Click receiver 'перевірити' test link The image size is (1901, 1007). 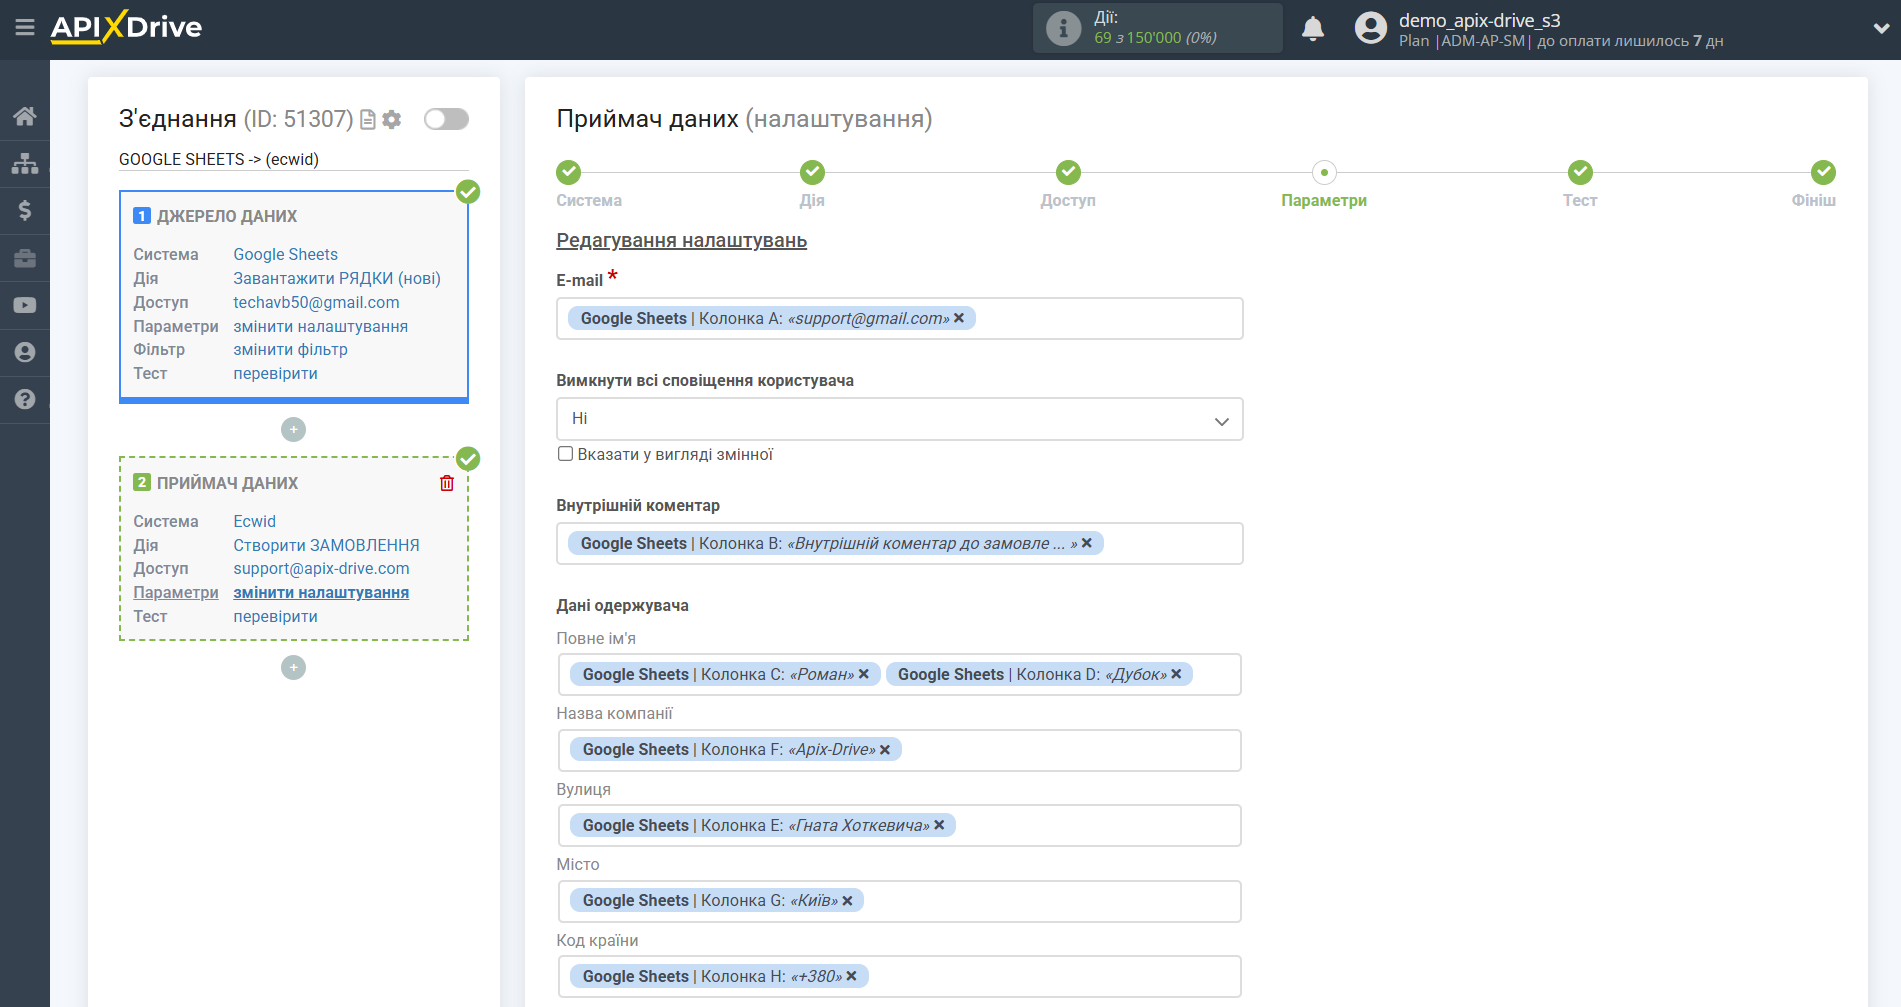[275, 616]
